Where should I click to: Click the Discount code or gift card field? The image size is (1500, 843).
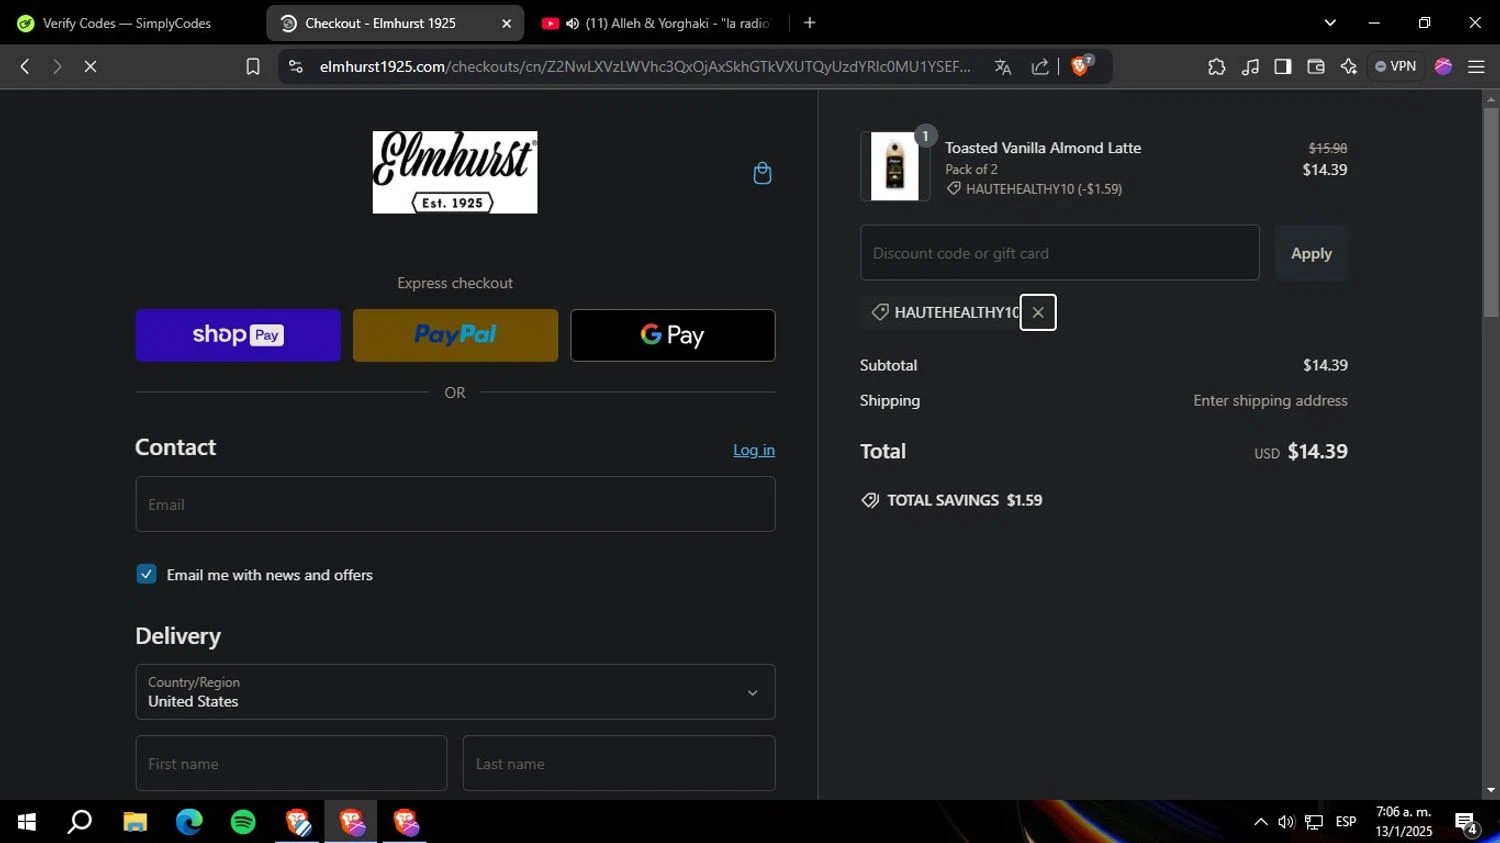tap(1059, 253)
